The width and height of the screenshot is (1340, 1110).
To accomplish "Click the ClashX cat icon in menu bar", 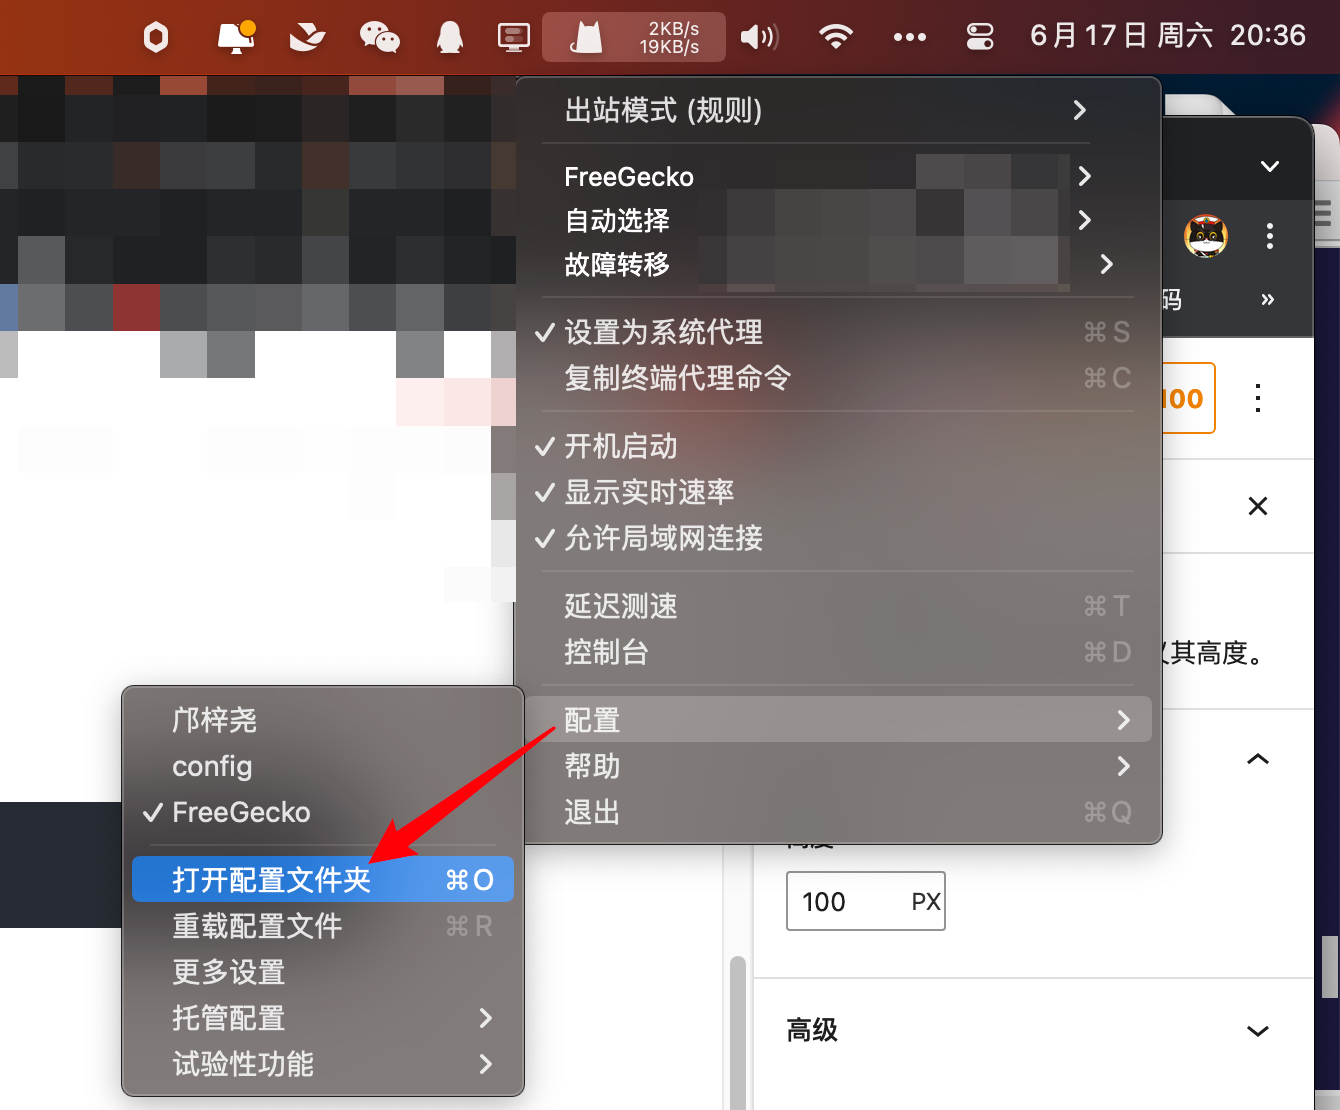I will coord(586,38).
